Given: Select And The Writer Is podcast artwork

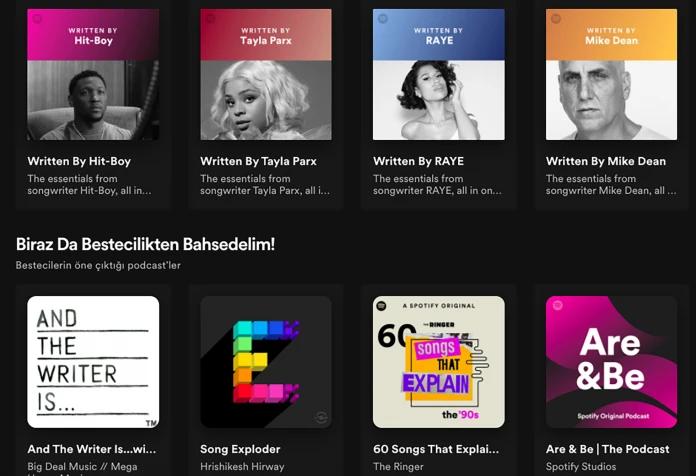Looking at the screenshot, I should pyautogui.click(x=93, y=362).
